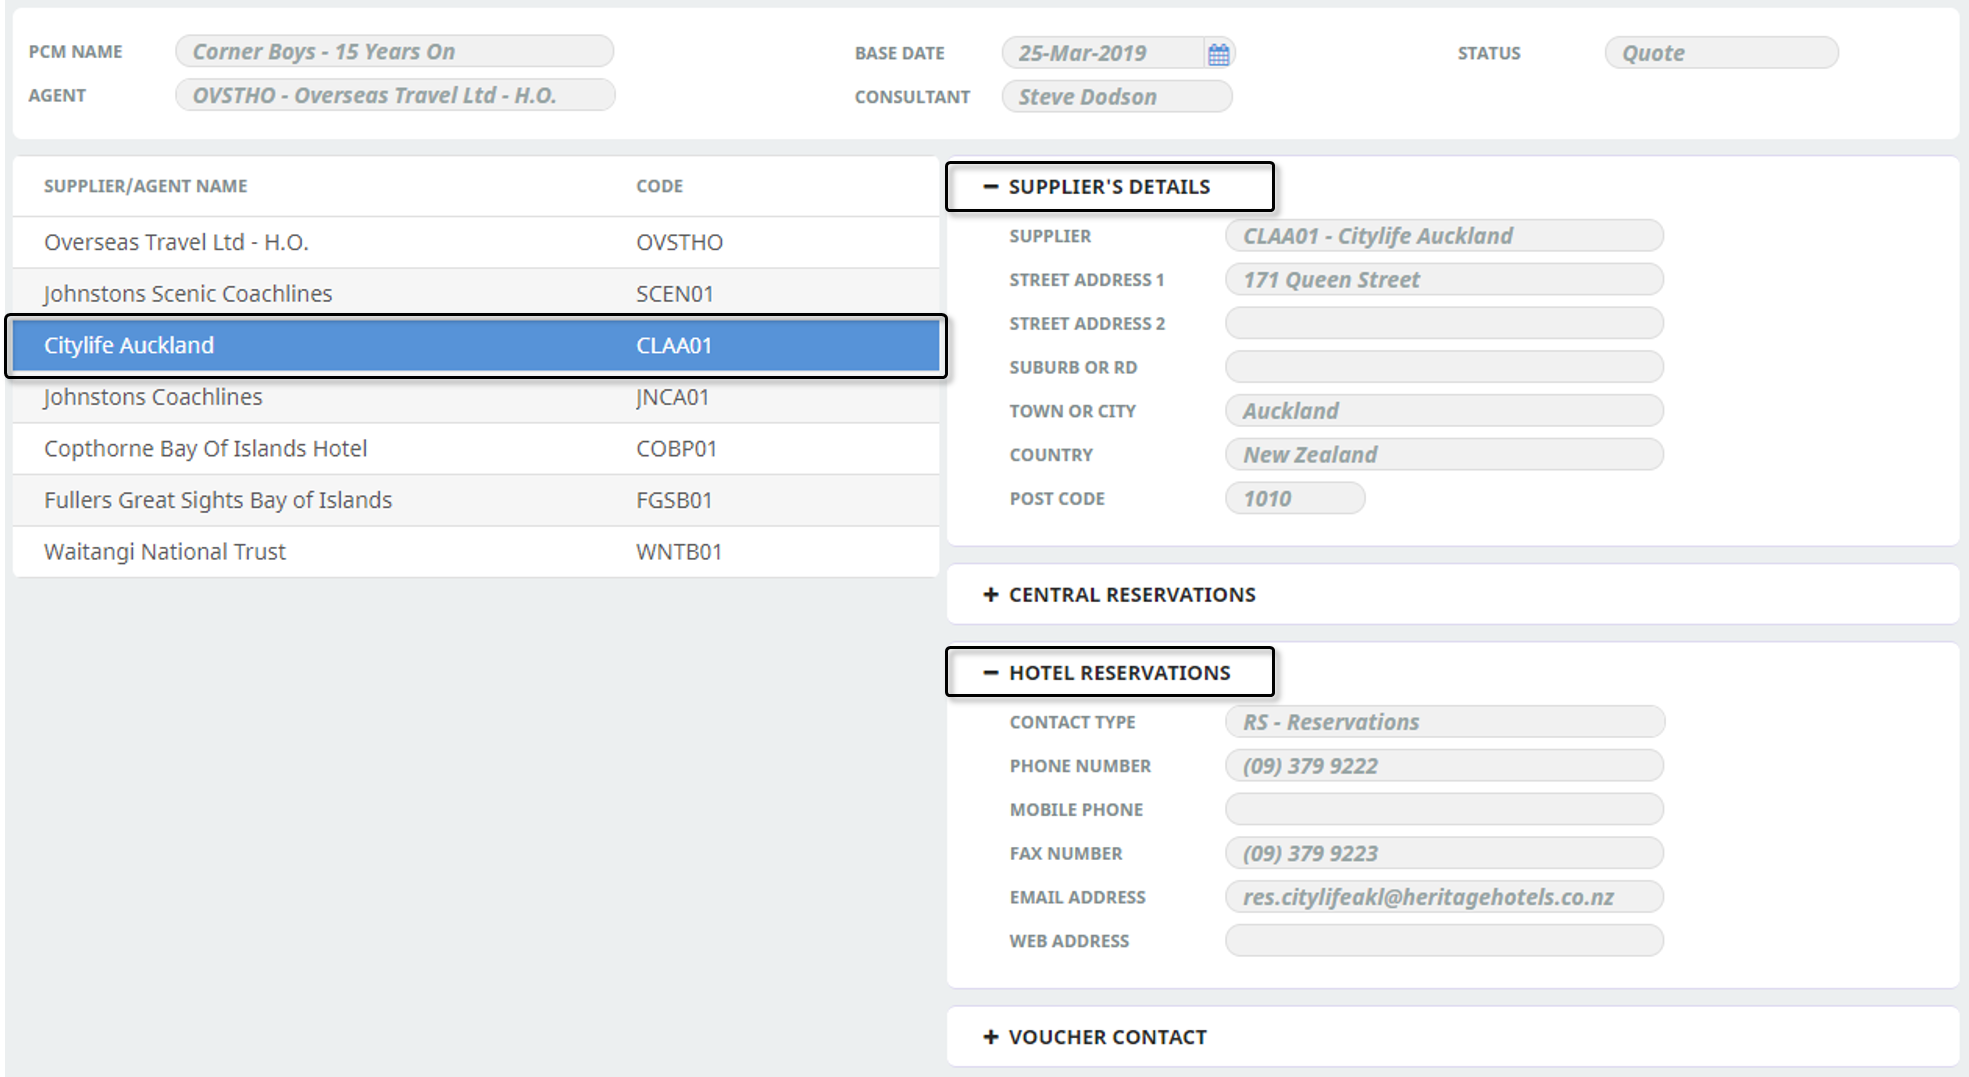
Task: Click the SCEN01 code cell
Action: click(x=675, y=294)
